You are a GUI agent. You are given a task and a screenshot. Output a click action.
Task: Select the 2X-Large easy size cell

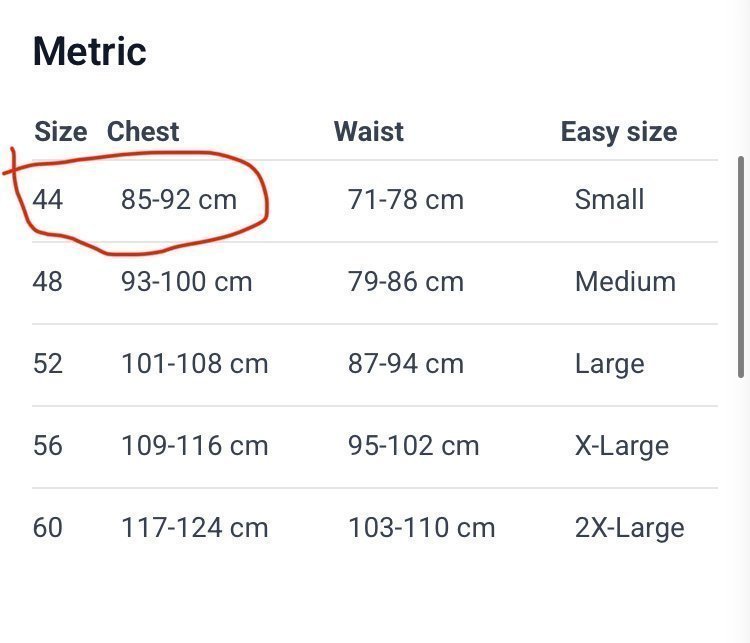pyautogui.click(x=629, y=529)
